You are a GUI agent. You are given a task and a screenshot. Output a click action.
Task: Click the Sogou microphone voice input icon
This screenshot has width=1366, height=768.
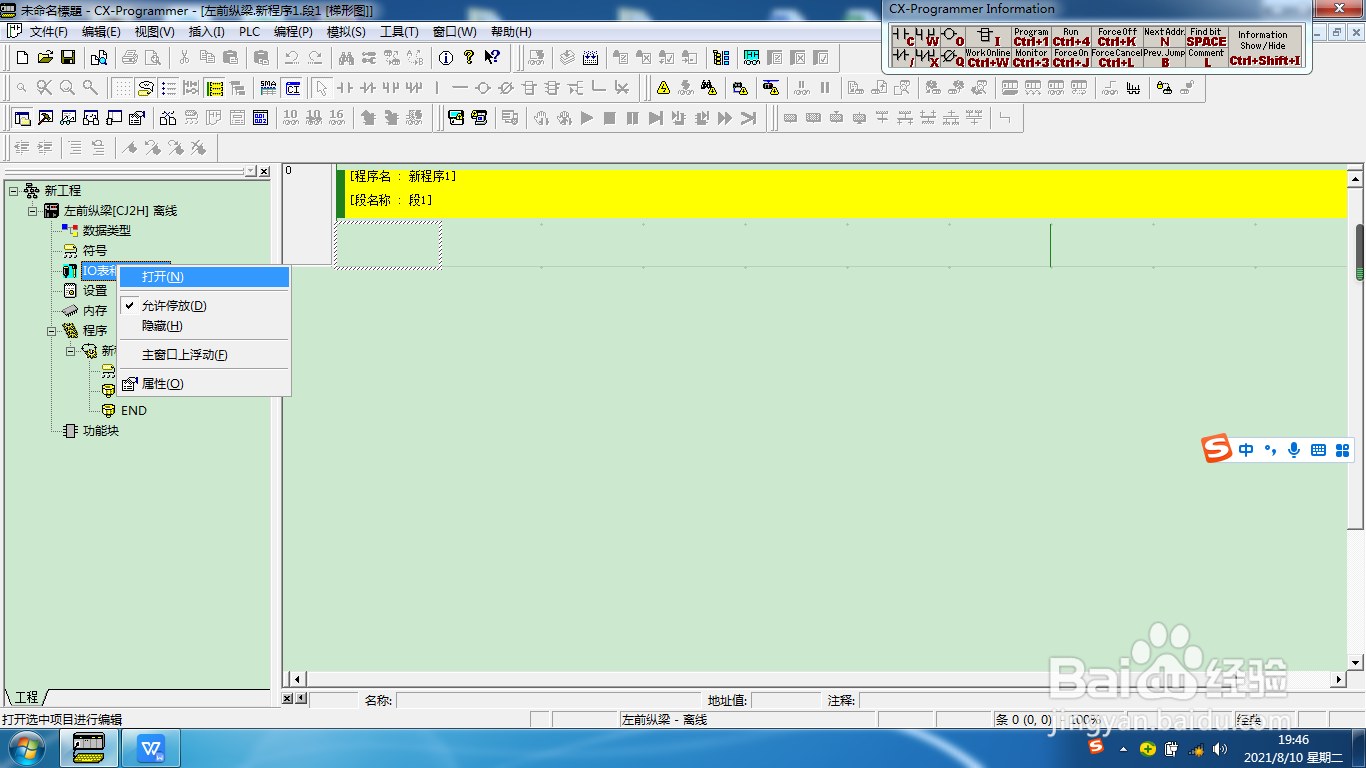1294,450
